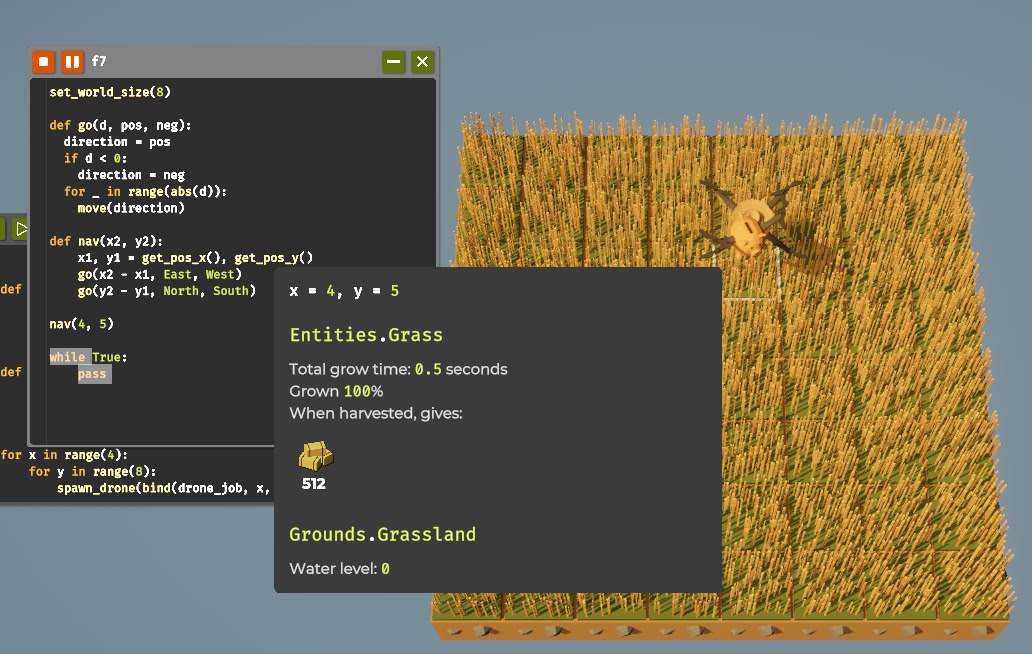Pause execution of the f7 script
This screenshot has width=1032, height=654.
coord(72,62)
